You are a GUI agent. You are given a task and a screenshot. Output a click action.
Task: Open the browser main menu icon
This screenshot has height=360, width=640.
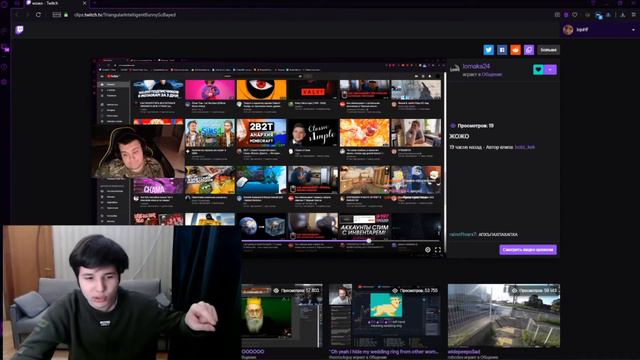click(x=633, y=15)
